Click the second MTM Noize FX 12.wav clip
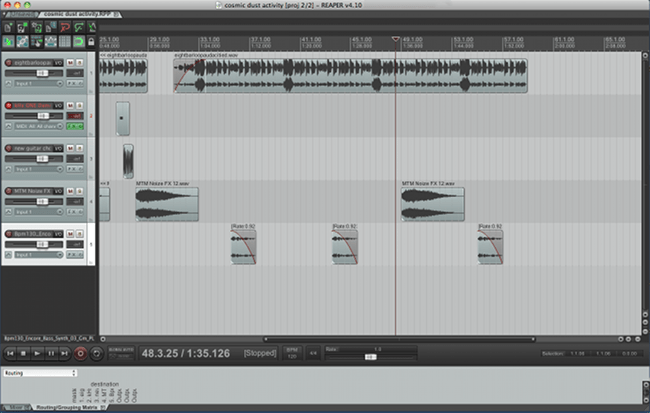This screenshot has height=413, width=650. 432,204
